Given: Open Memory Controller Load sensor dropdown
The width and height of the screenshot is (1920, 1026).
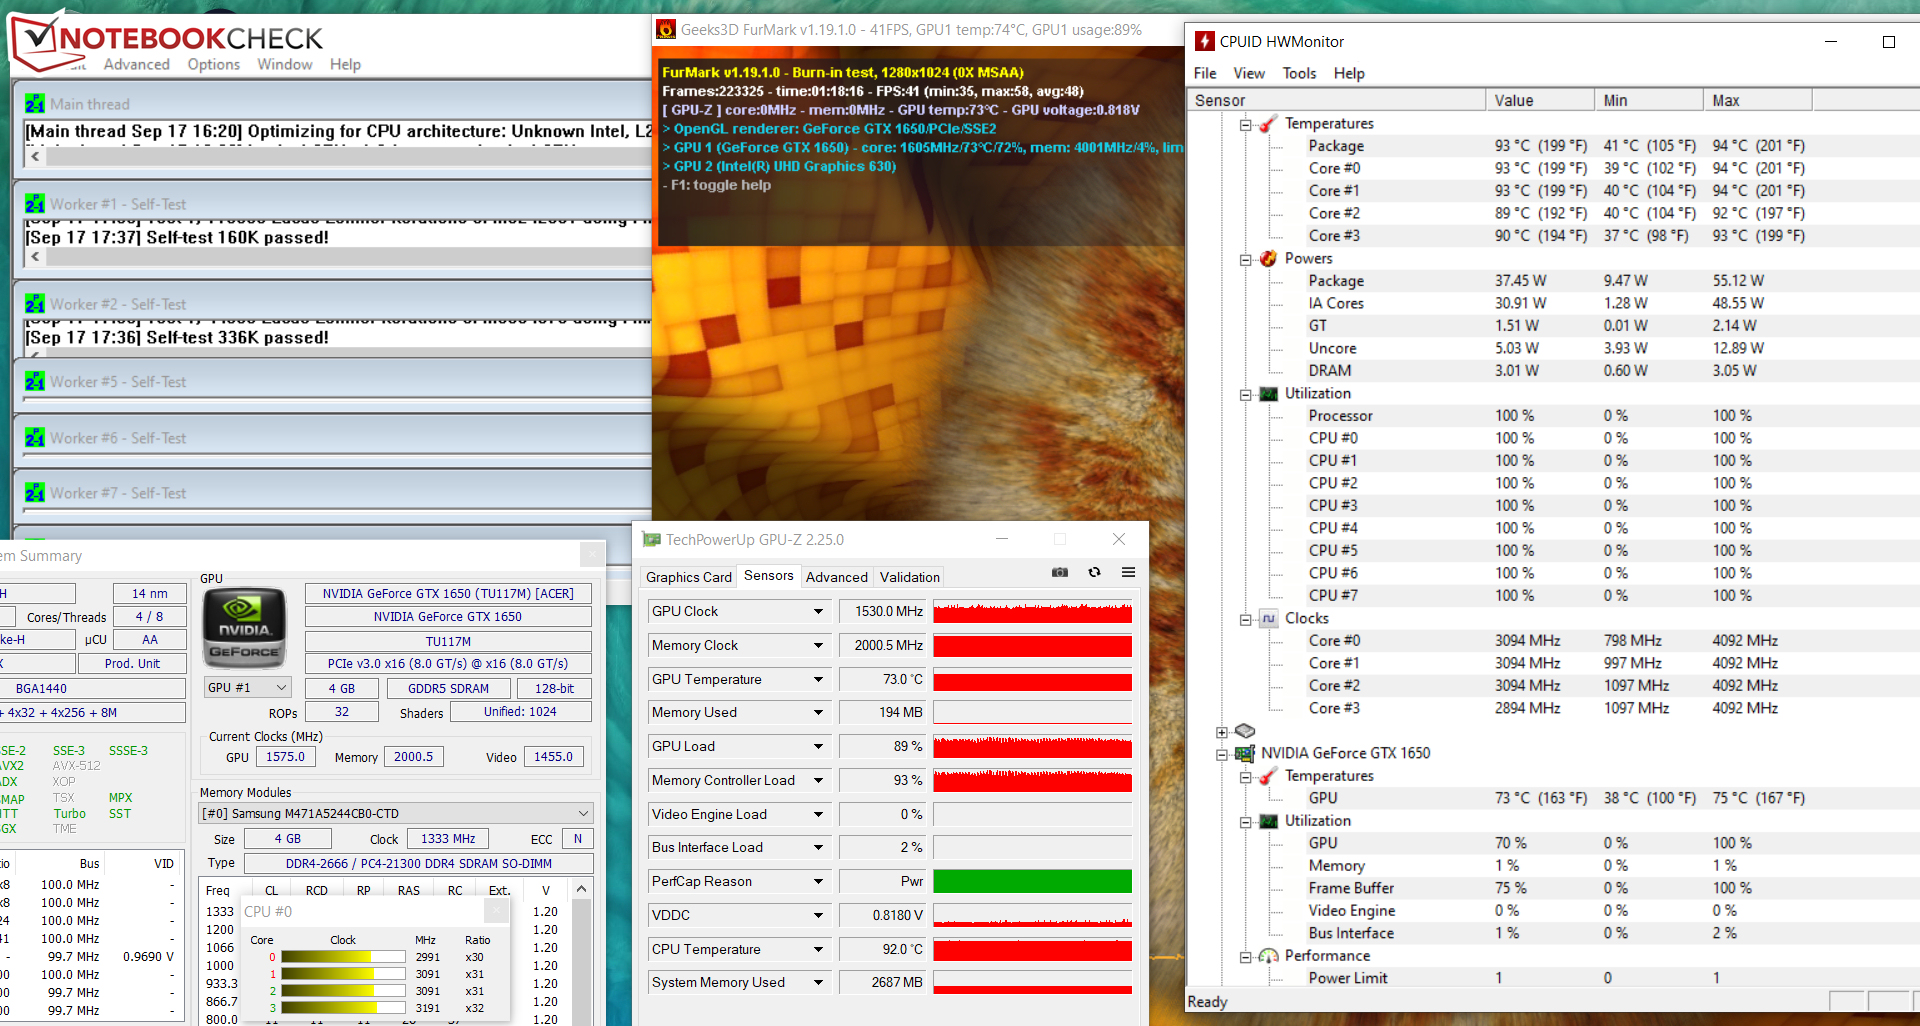Looking at the screenshot, I should pyautogui.click(x=818, y=781).
